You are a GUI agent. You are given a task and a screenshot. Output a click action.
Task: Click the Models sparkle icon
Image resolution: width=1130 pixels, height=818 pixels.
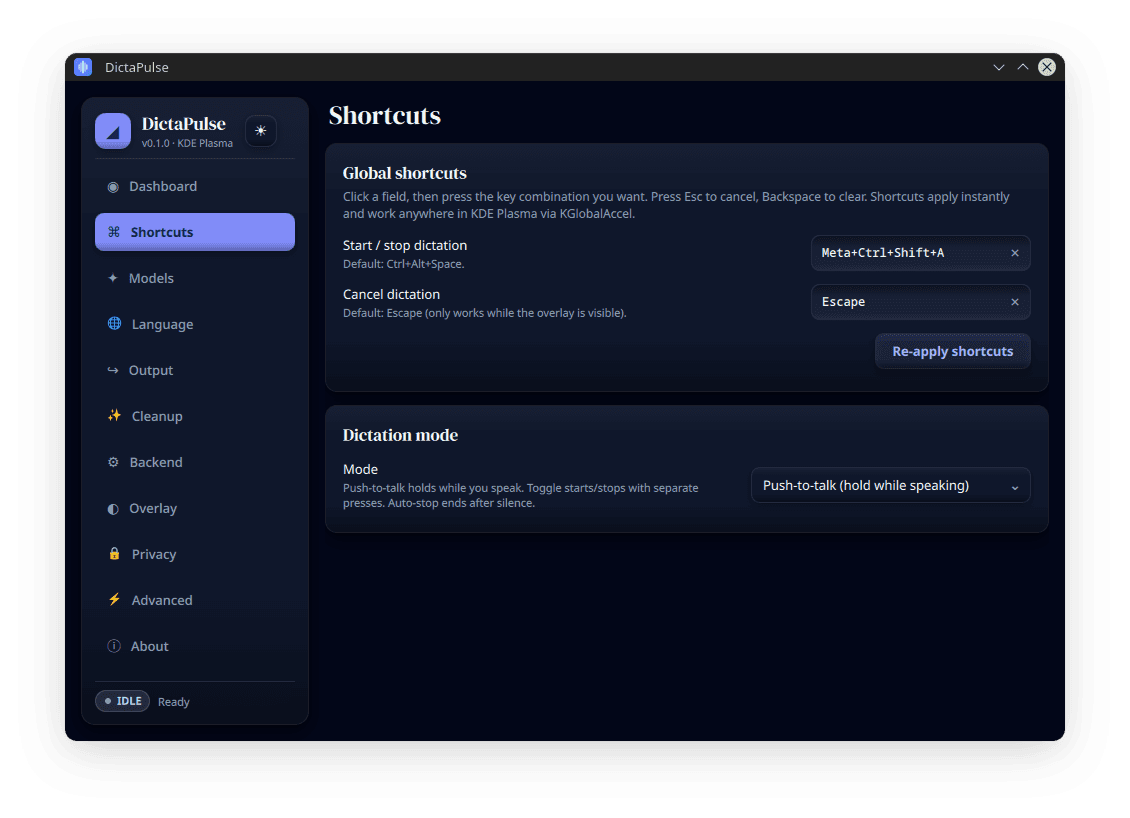(x=112, y=278)
